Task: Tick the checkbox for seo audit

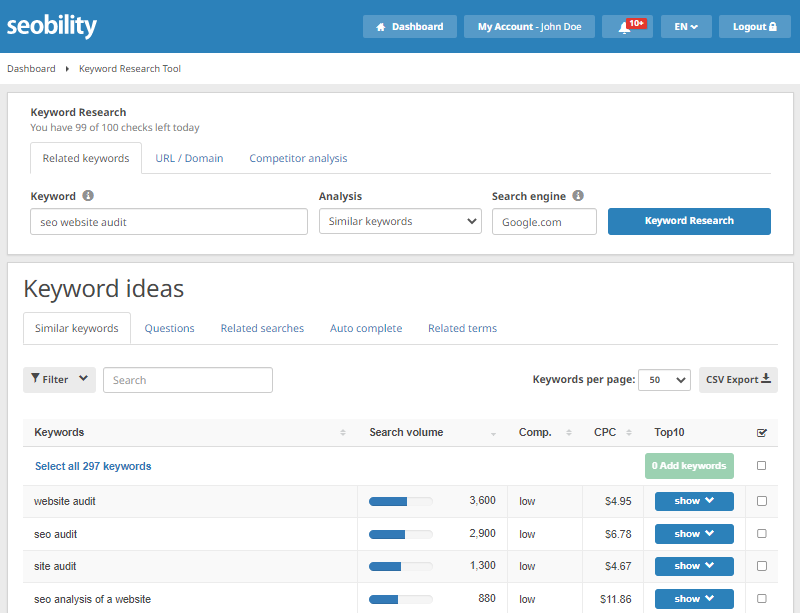Action: [x=762, y=534]
